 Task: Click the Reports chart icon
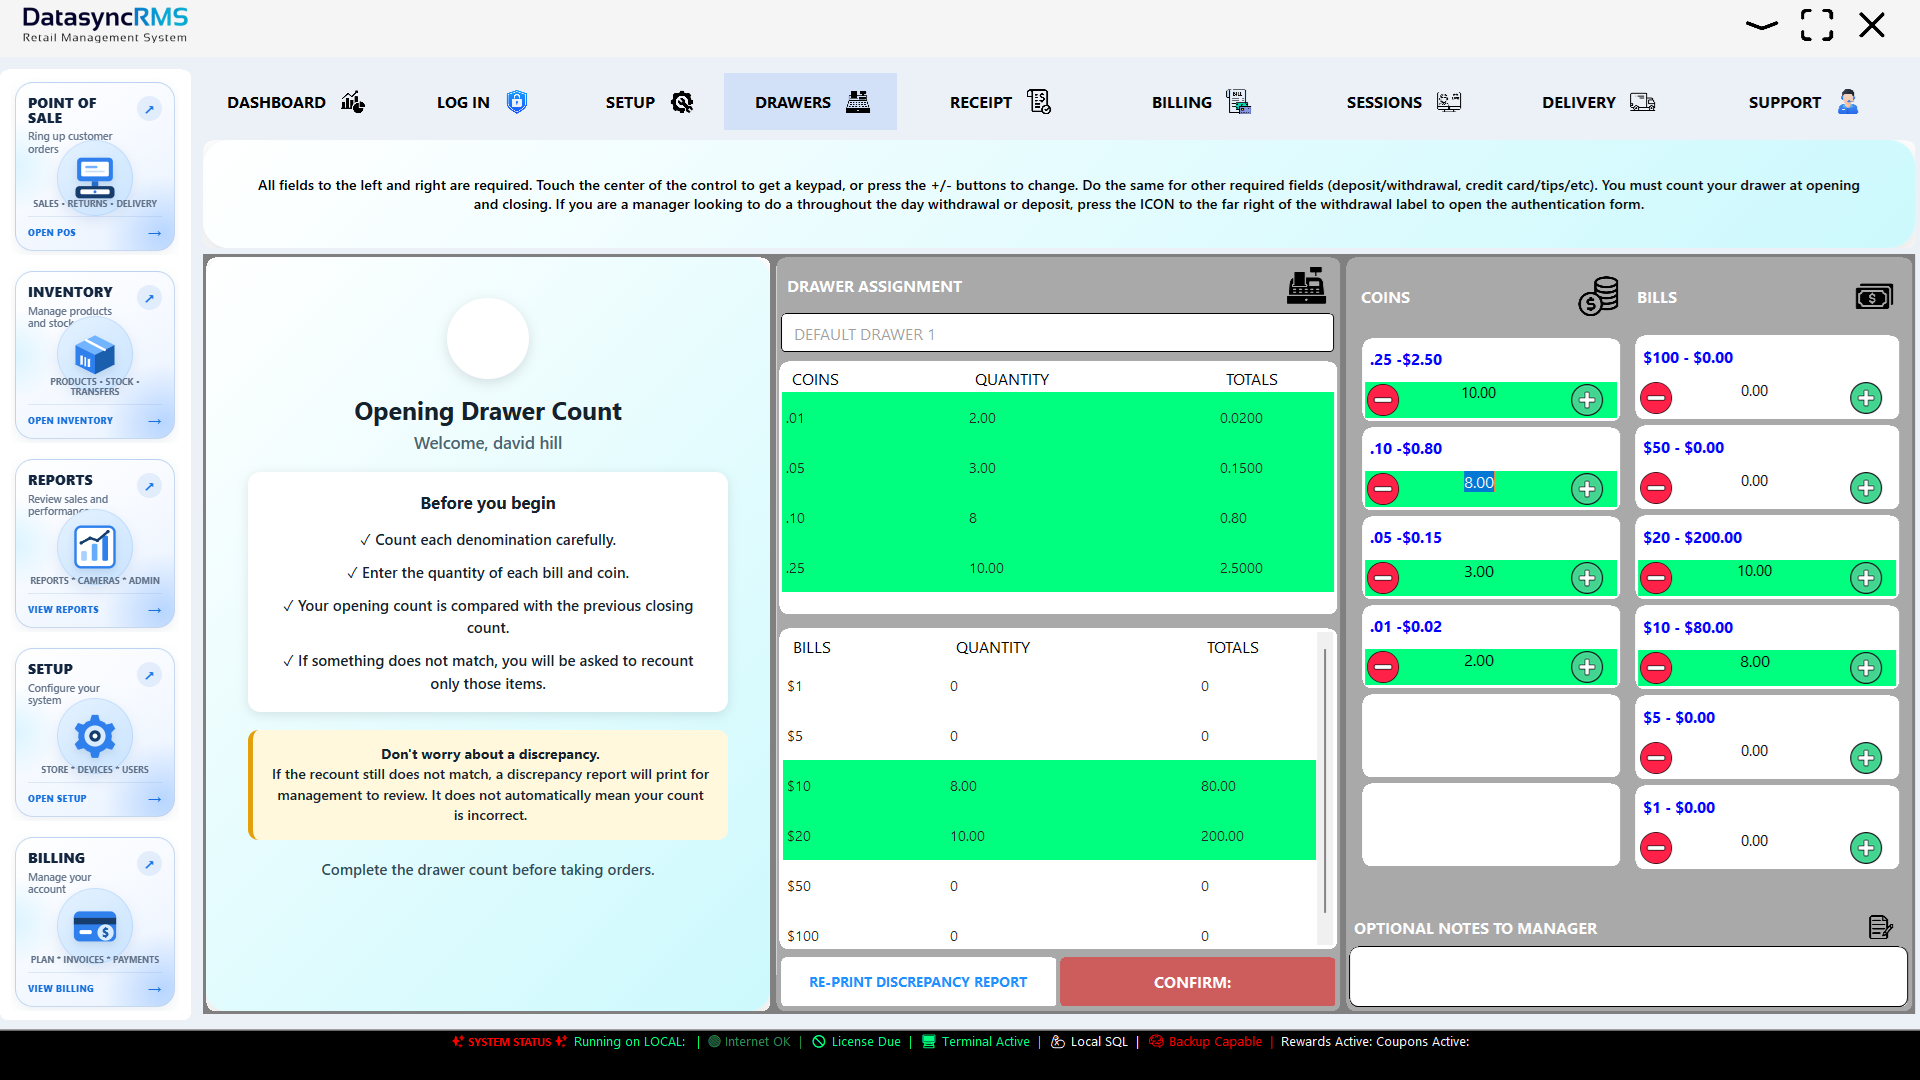click(x=95, y=546)
